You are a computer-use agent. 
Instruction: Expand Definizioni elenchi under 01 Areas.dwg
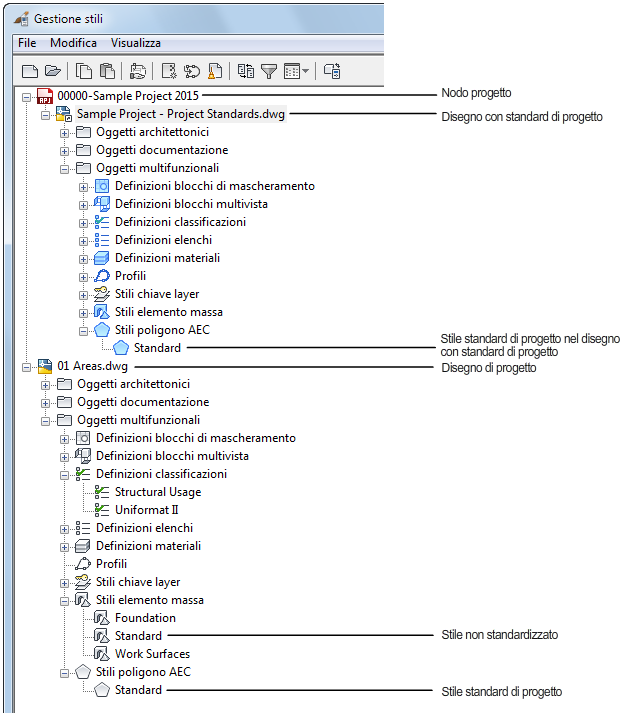click(65, 529)
